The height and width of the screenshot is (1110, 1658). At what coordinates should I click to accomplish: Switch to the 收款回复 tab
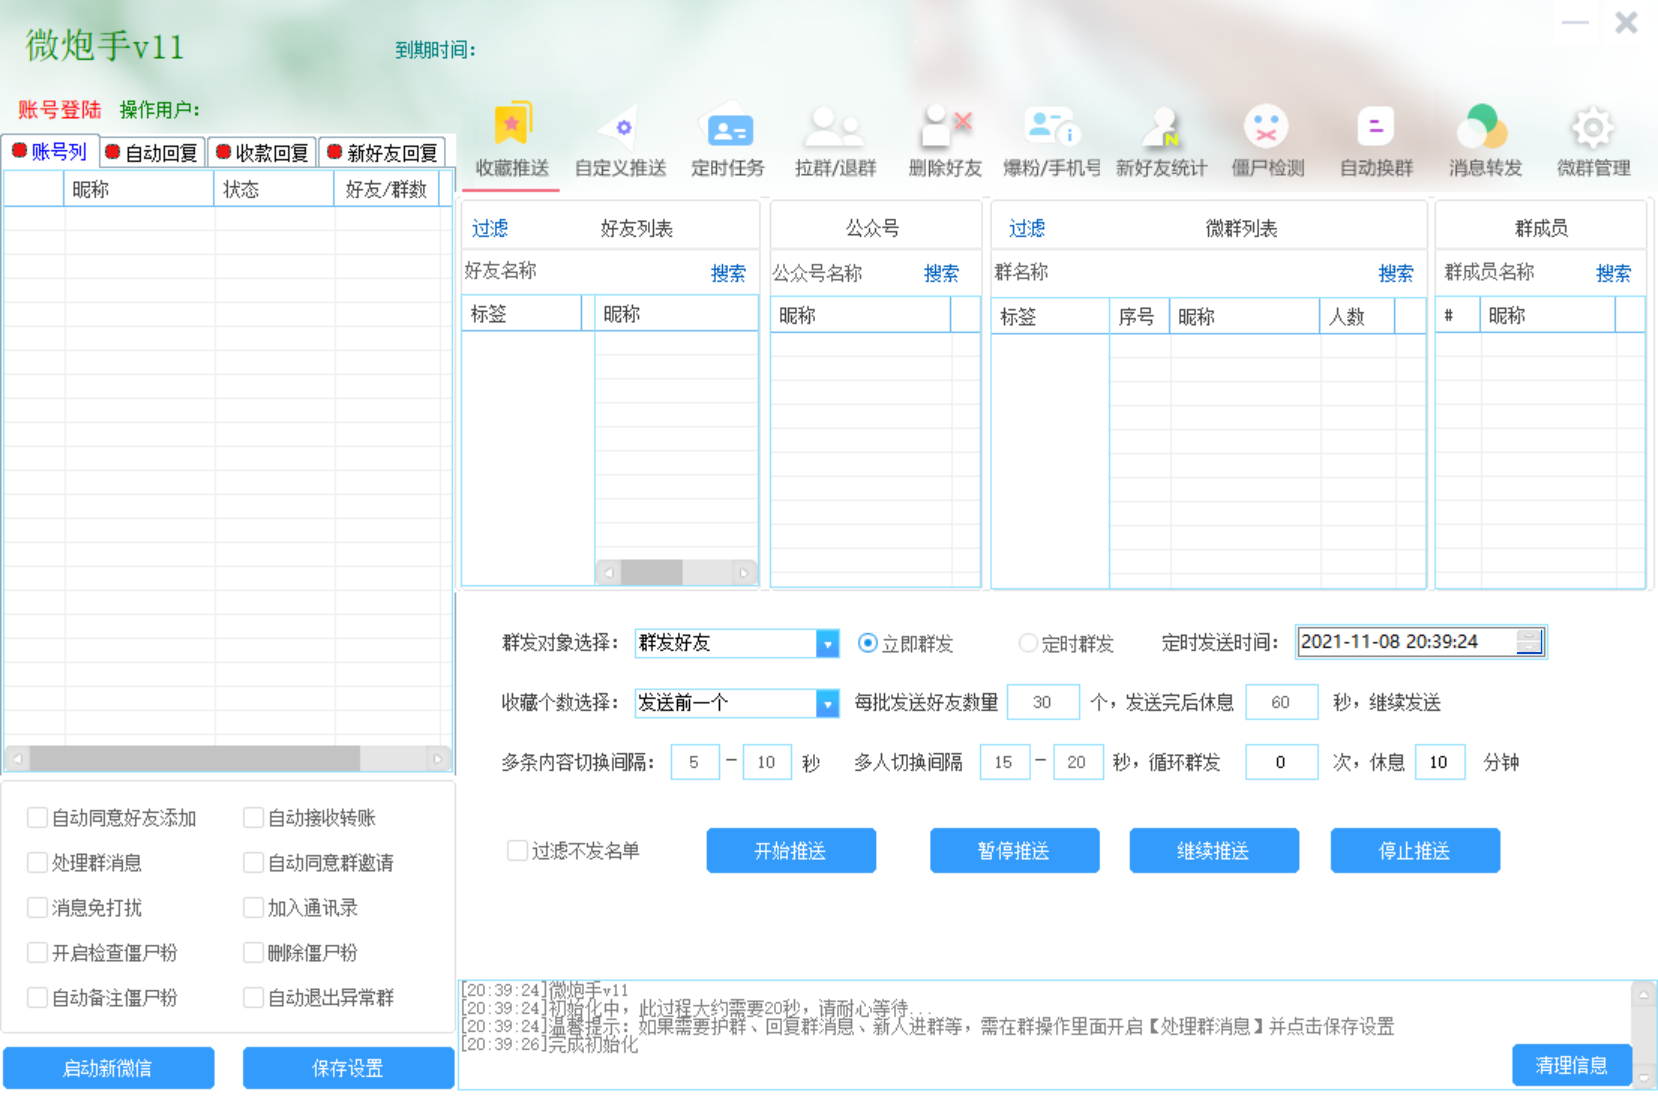click(264, 153)
